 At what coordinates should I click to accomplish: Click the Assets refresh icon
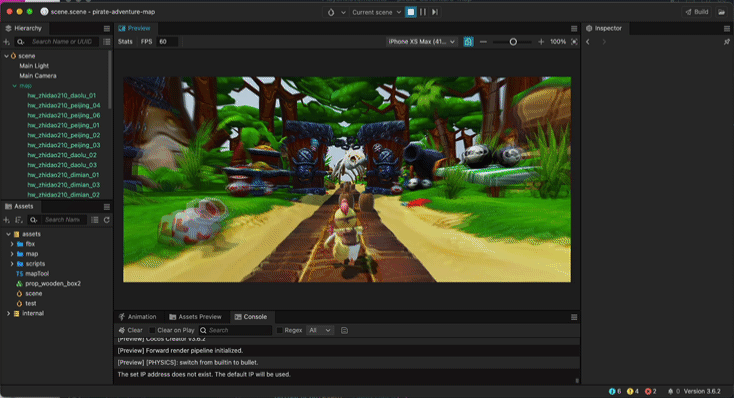point(107,220)
